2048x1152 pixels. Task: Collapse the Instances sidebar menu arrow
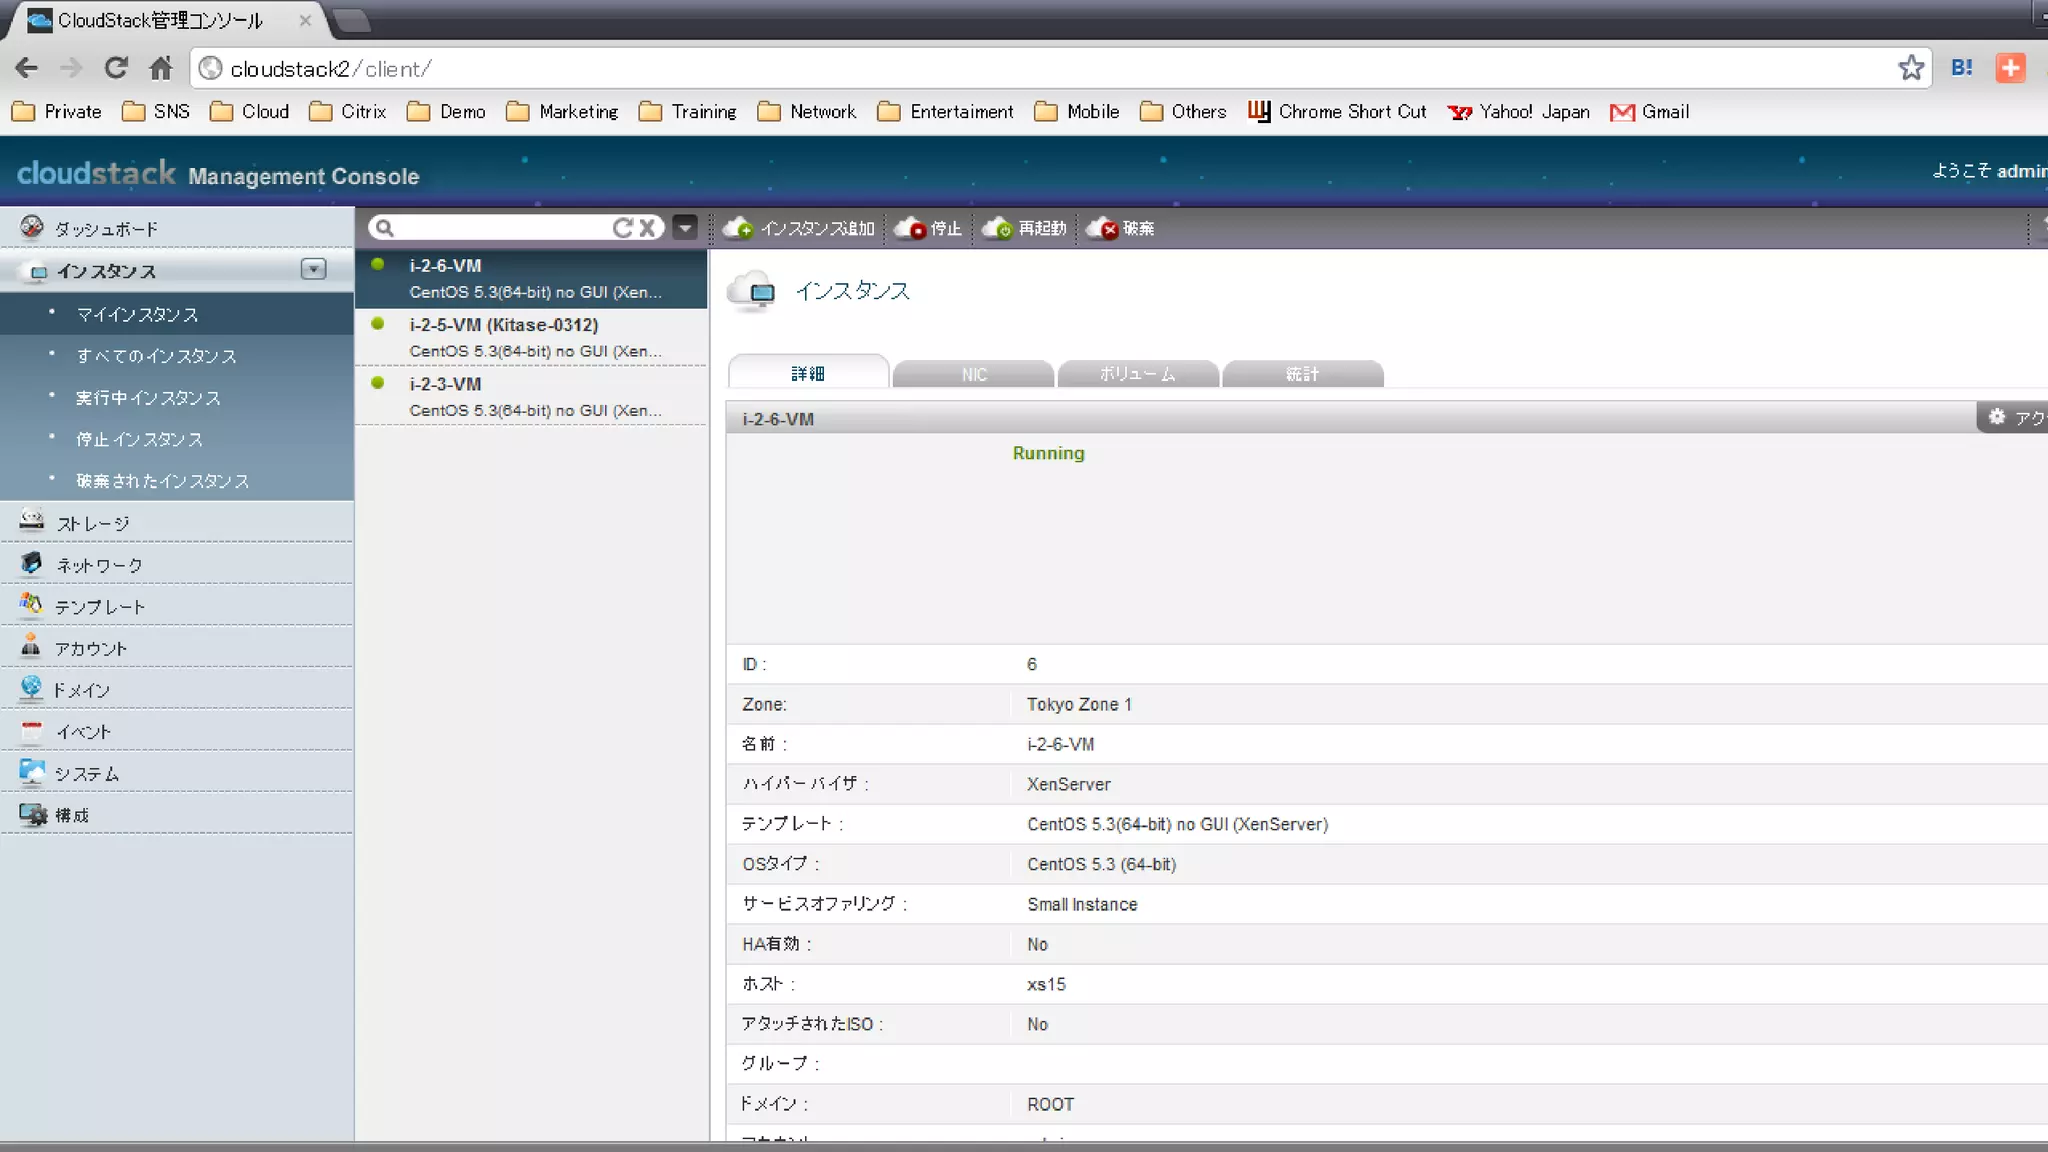pos(313,269)
